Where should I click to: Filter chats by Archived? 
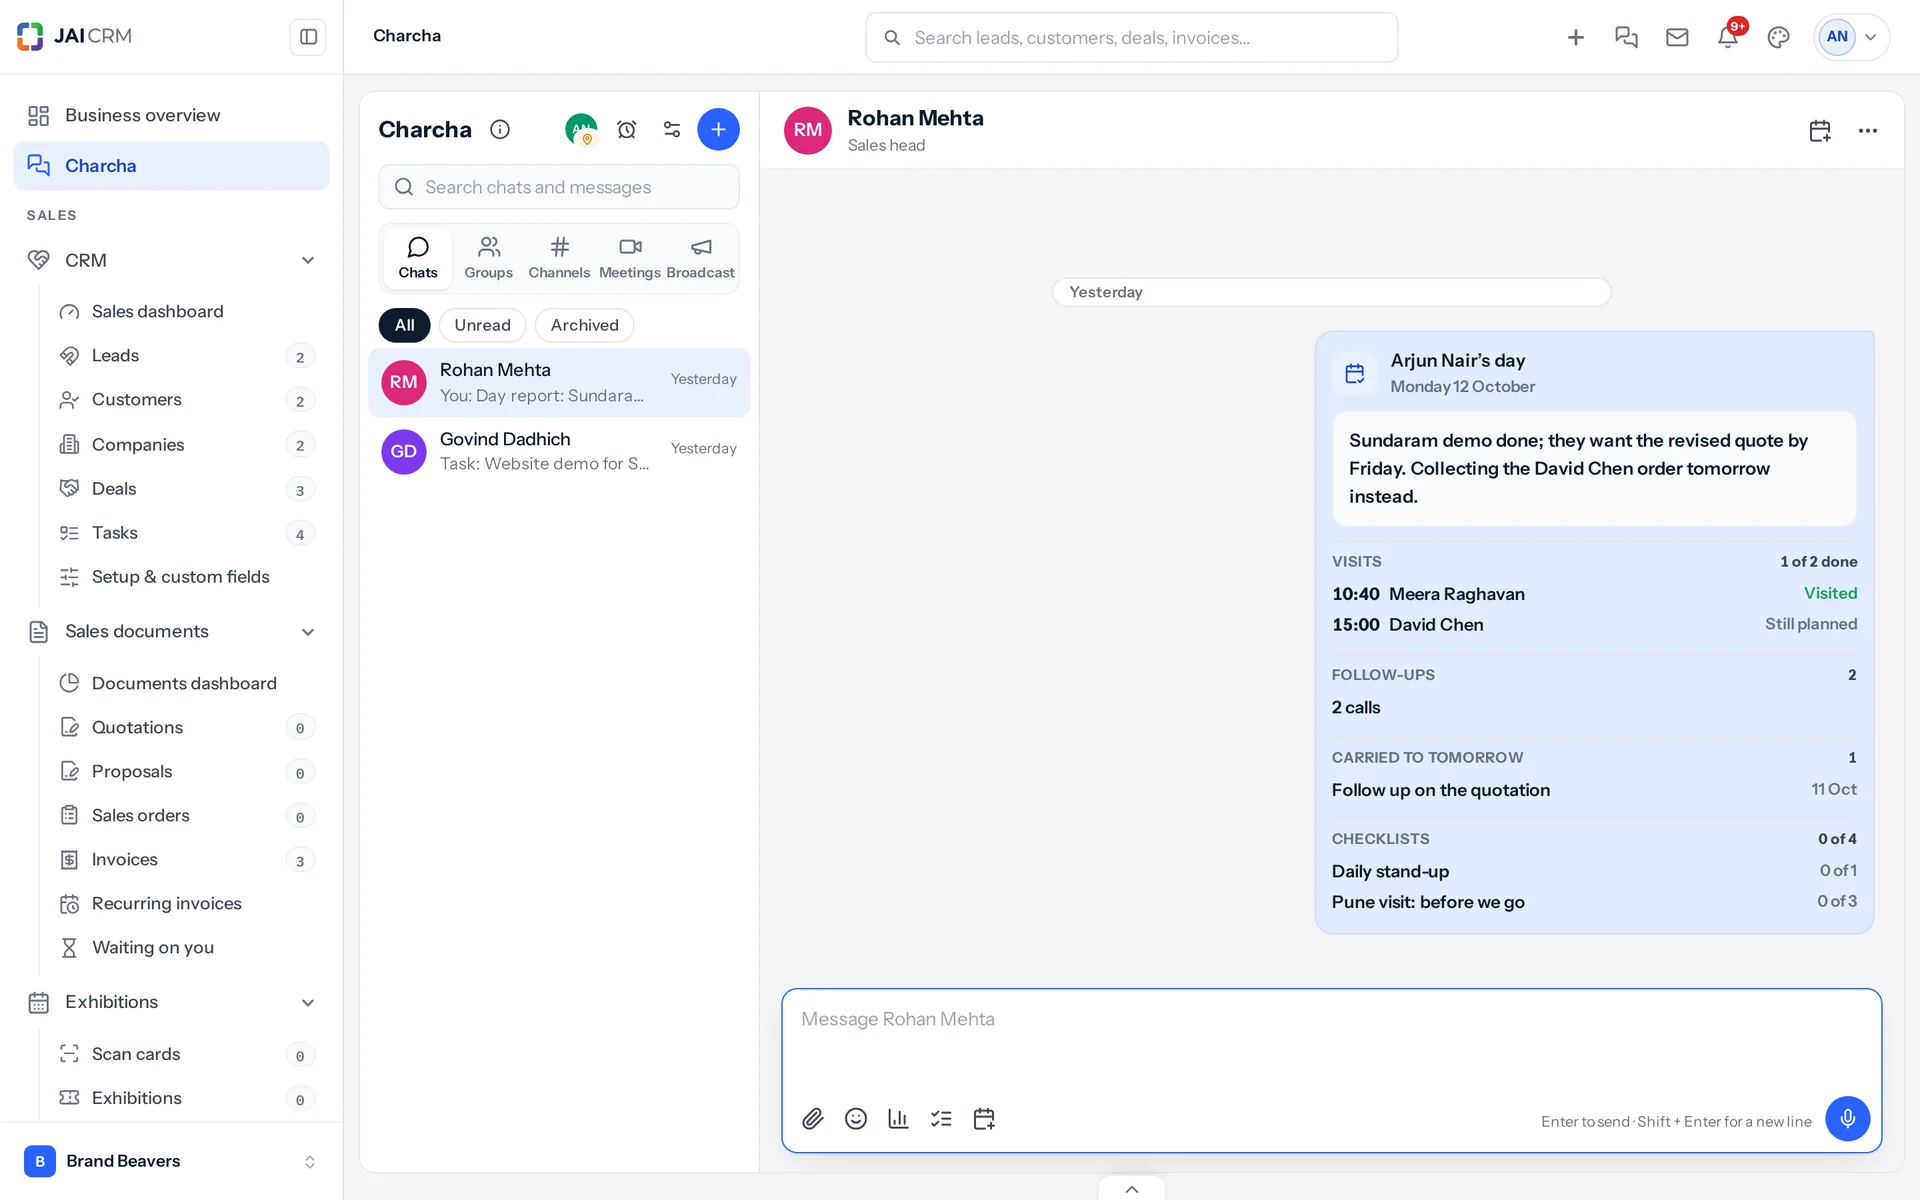pos(584,325)
